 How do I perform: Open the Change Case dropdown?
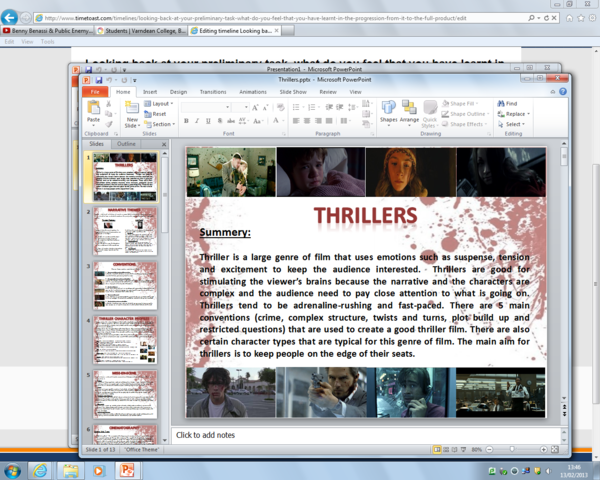[x=258, y=121]
